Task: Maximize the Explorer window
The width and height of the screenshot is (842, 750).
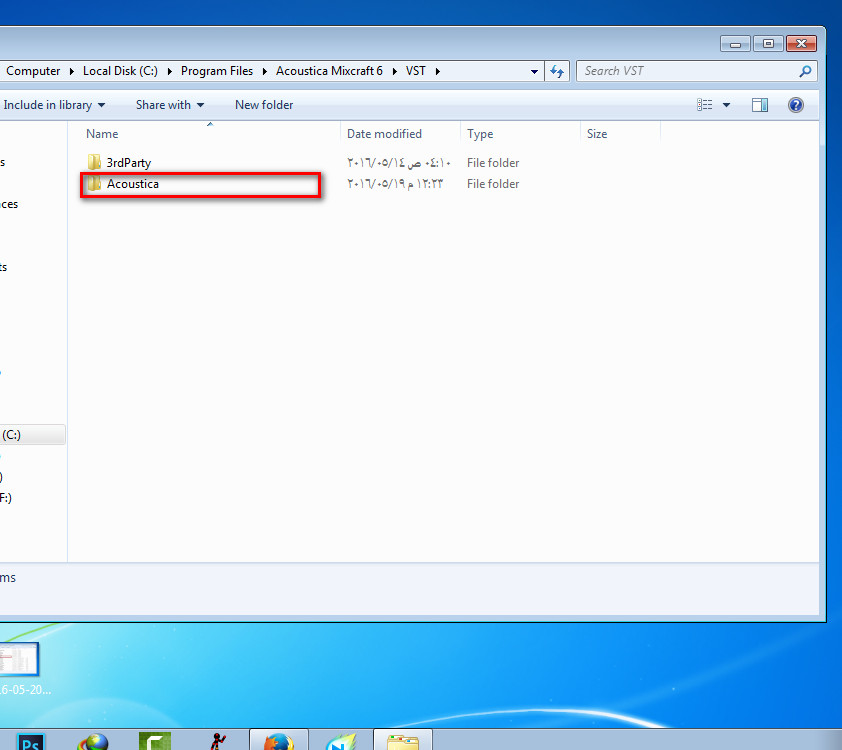Action: coord(768,44)
